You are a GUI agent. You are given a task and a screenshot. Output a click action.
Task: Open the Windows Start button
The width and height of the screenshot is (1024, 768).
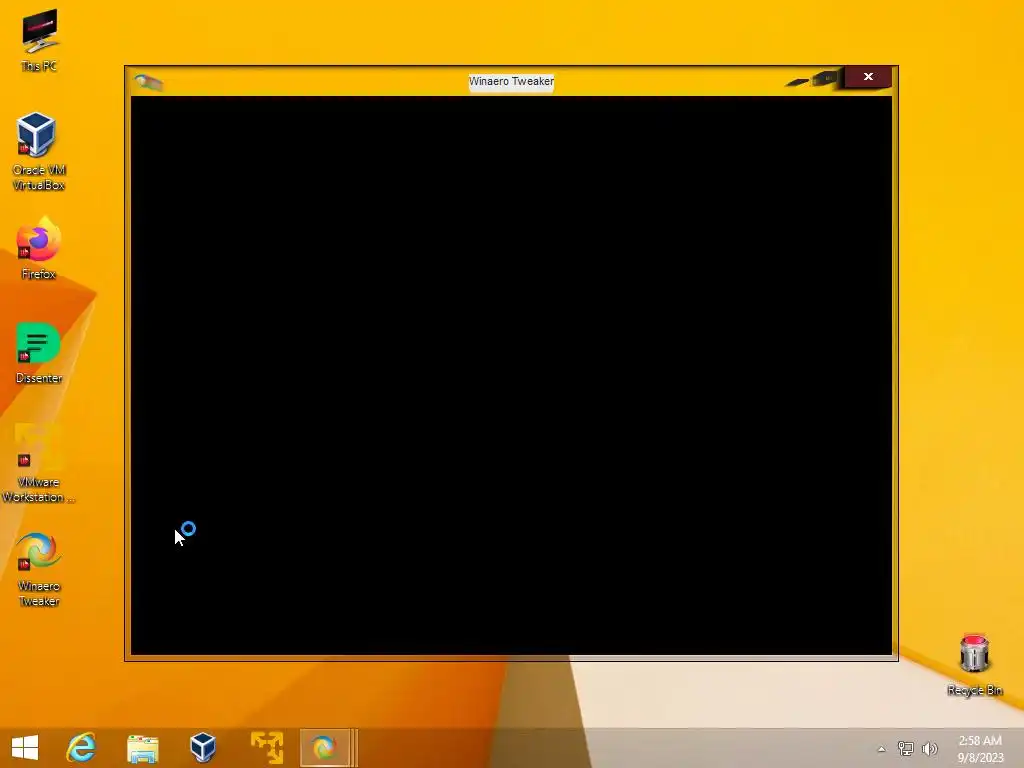pos(25,748)
